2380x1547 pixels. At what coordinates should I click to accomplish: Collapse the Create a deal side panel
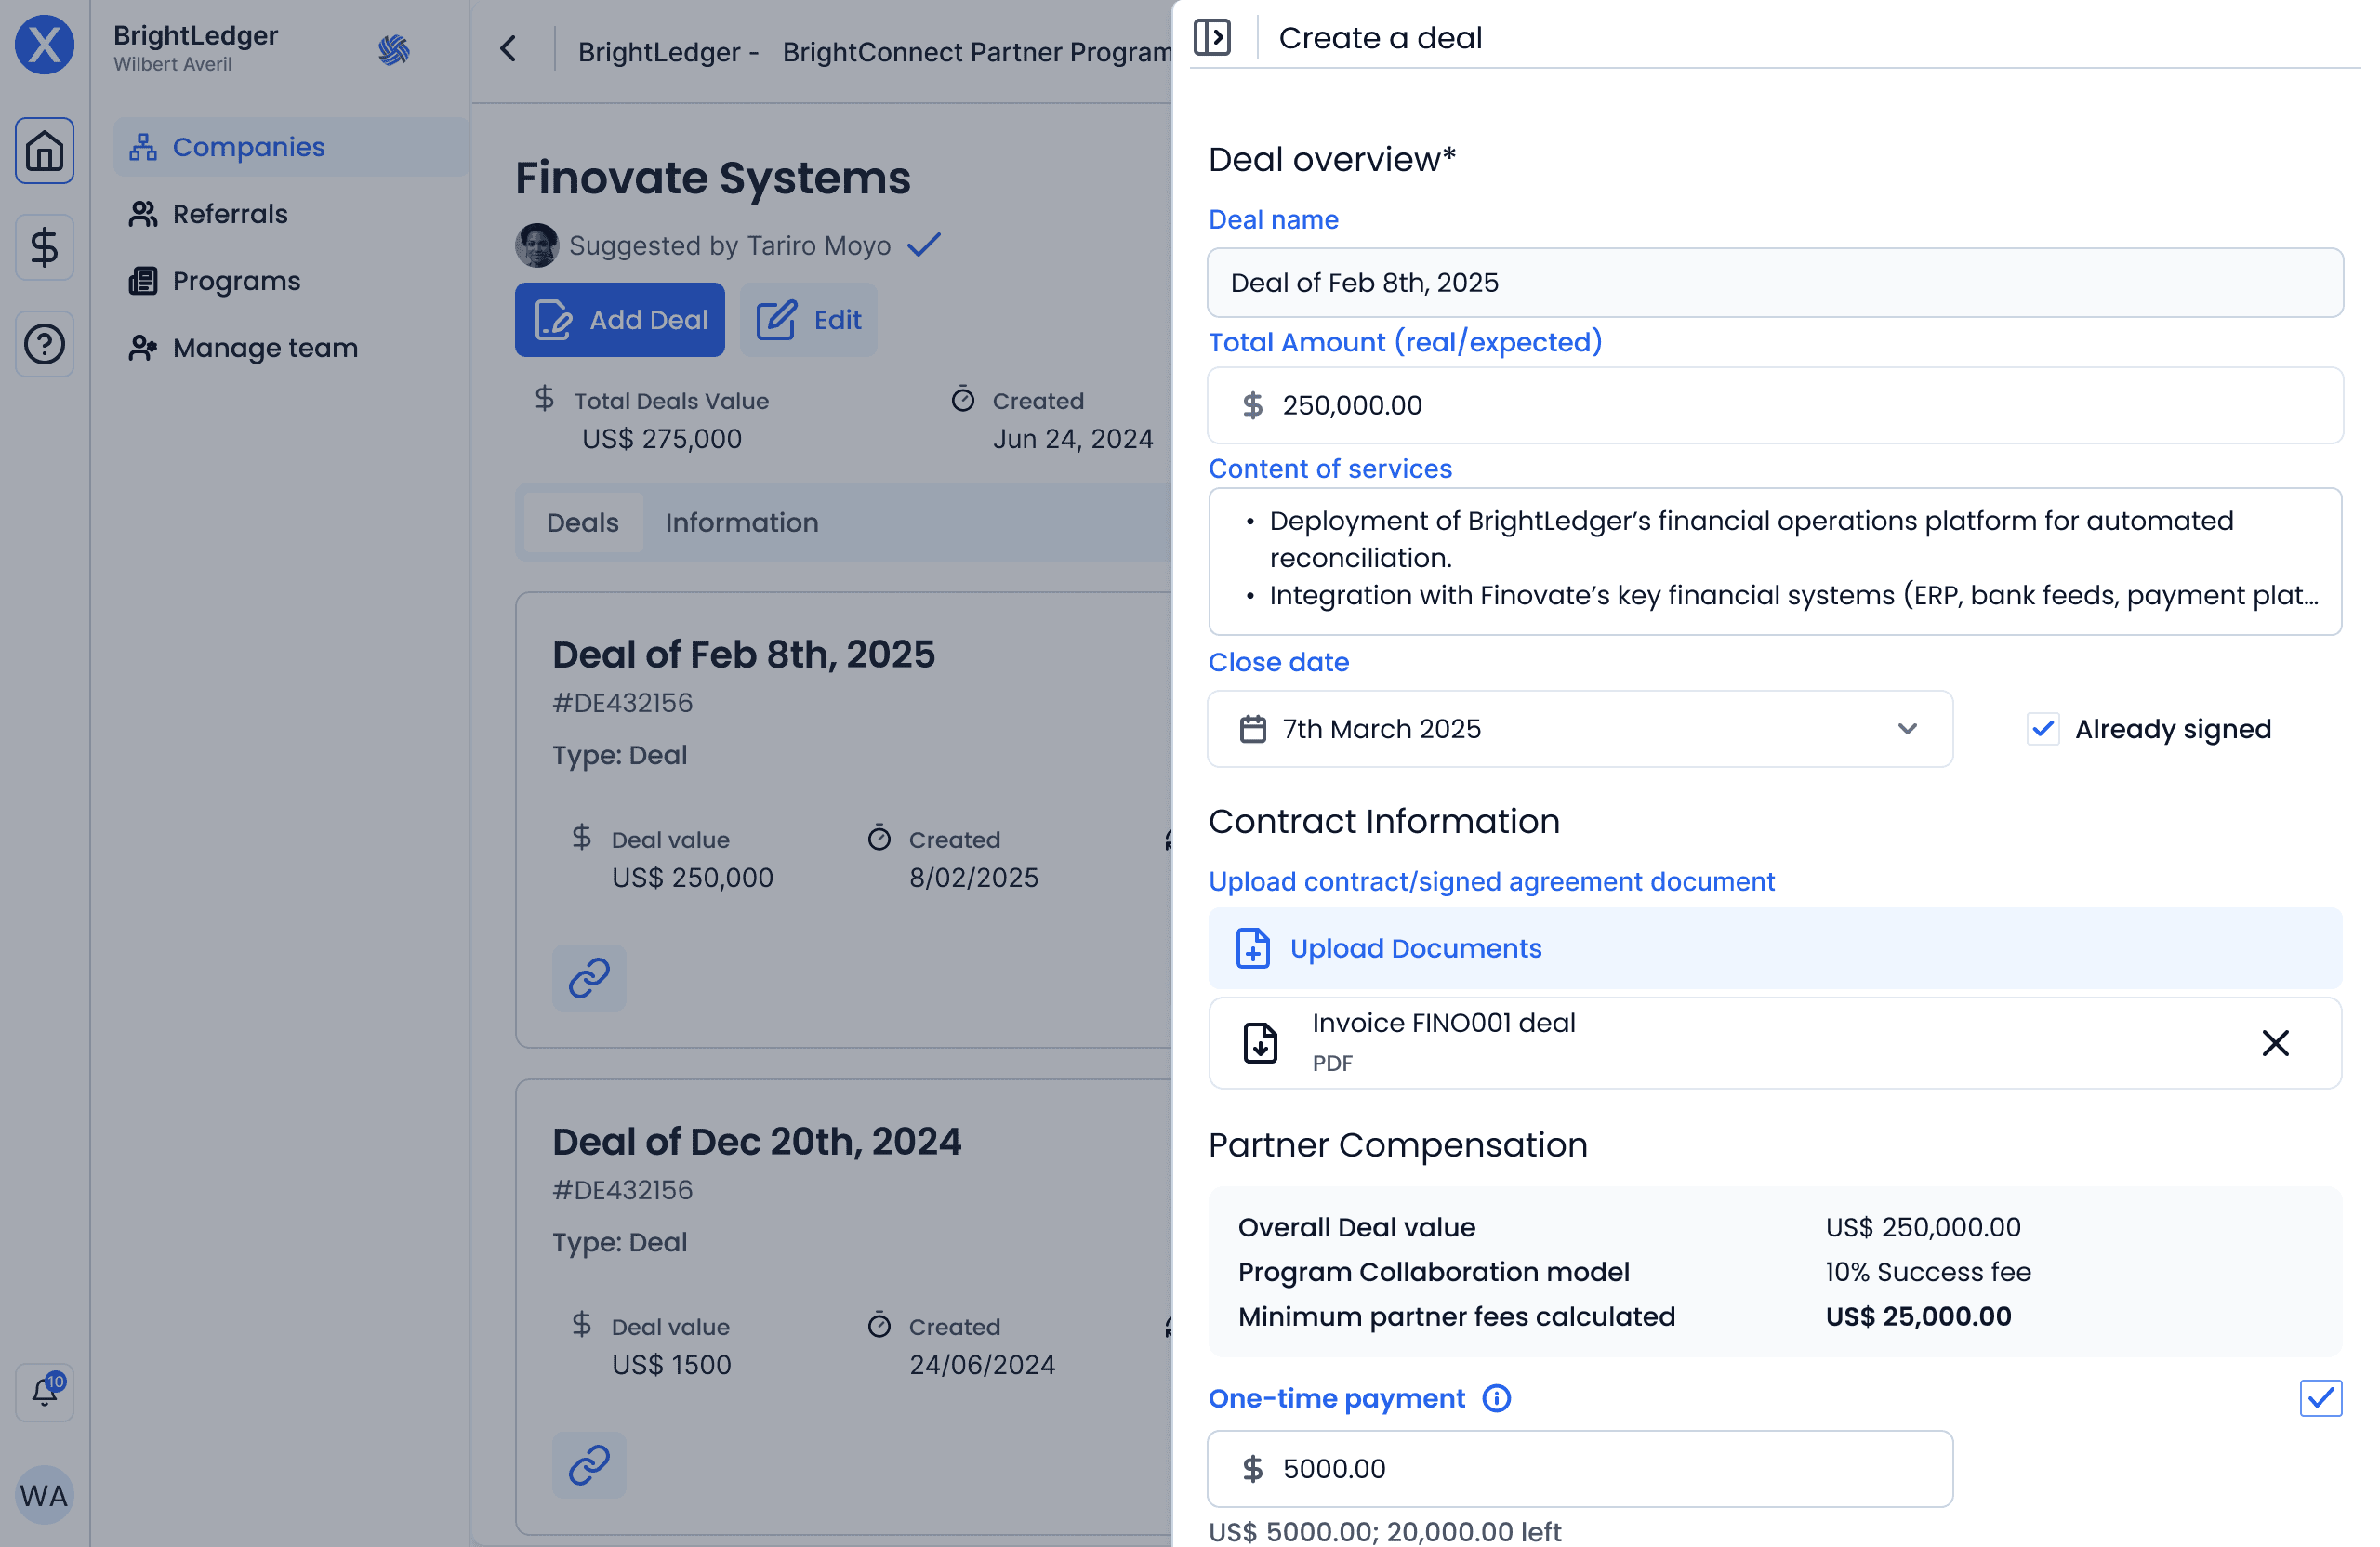coord(1212,38)
